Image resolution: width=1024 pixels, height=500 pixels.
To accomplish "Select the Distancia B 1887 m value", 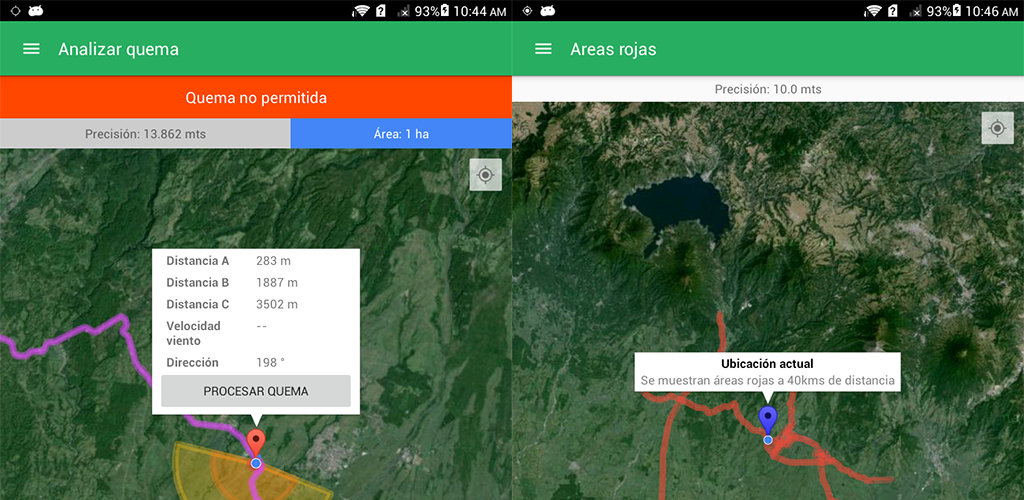I will tap(277, 283).
